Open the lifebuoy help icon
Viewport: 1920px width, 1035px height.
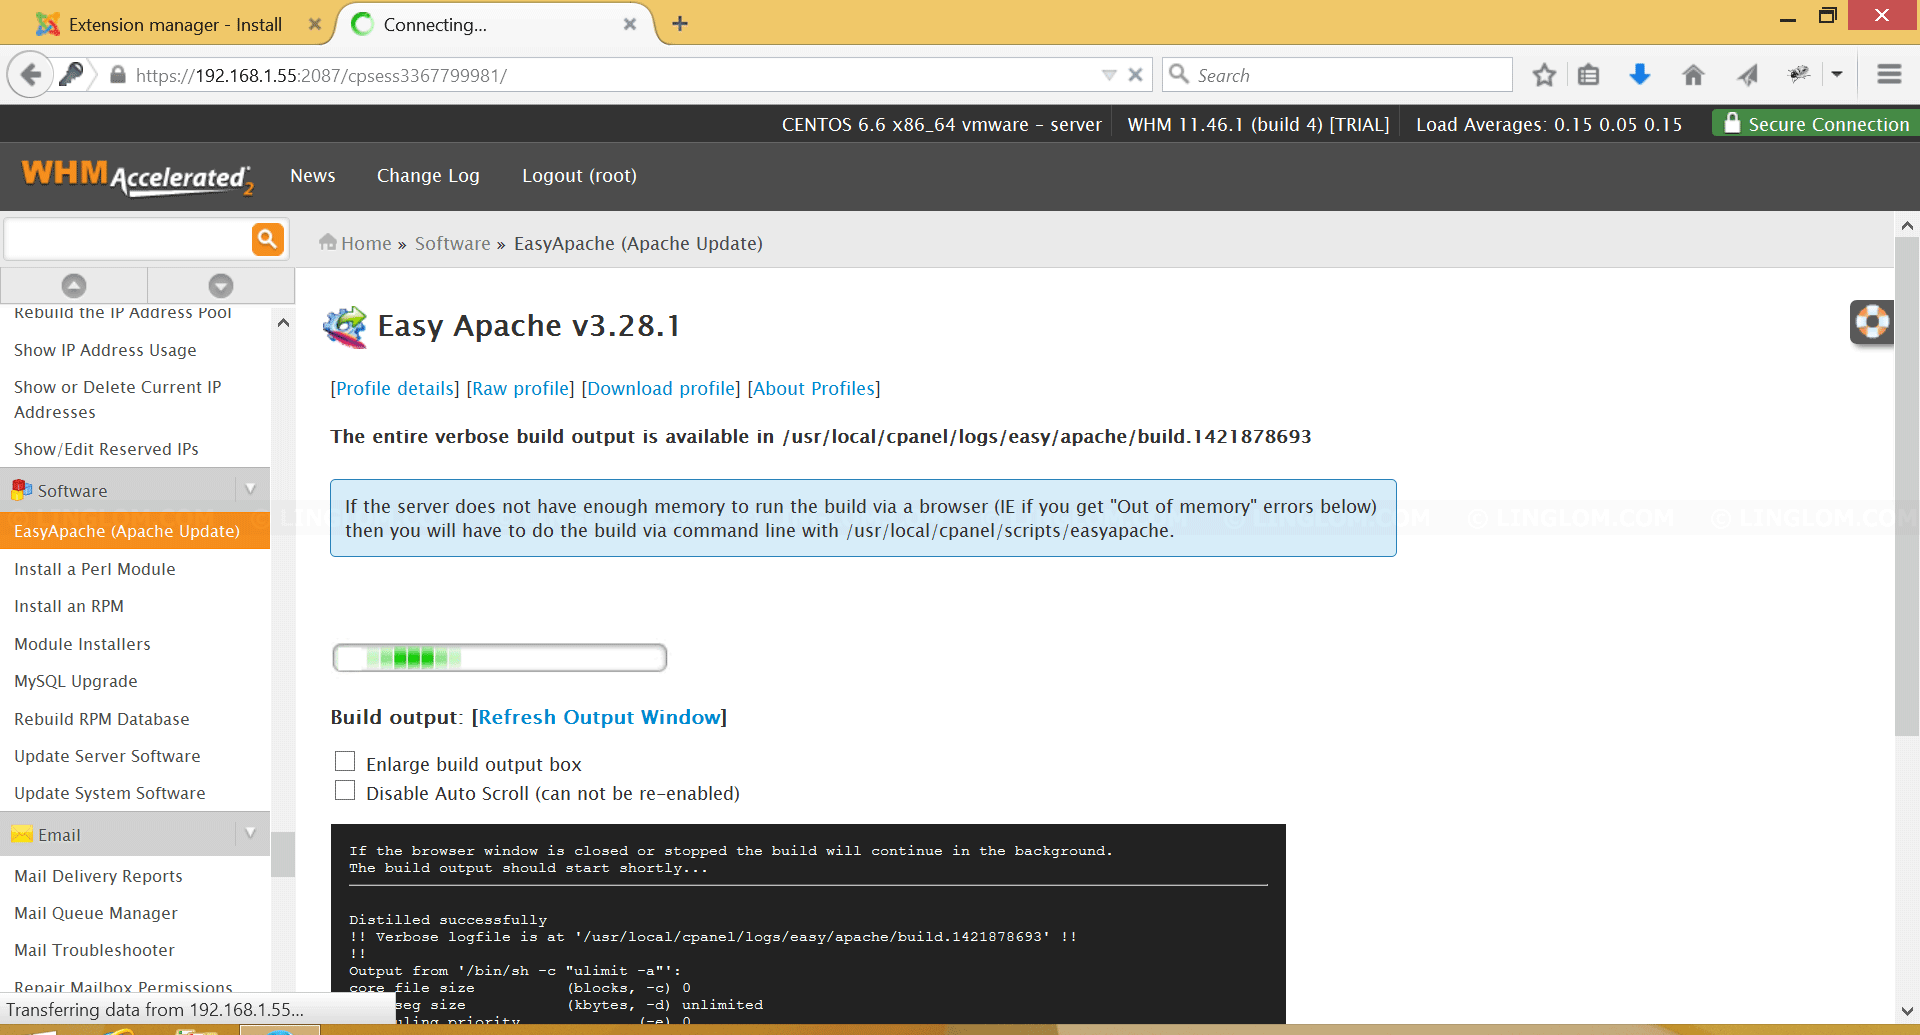click(x=1871, y=322)
